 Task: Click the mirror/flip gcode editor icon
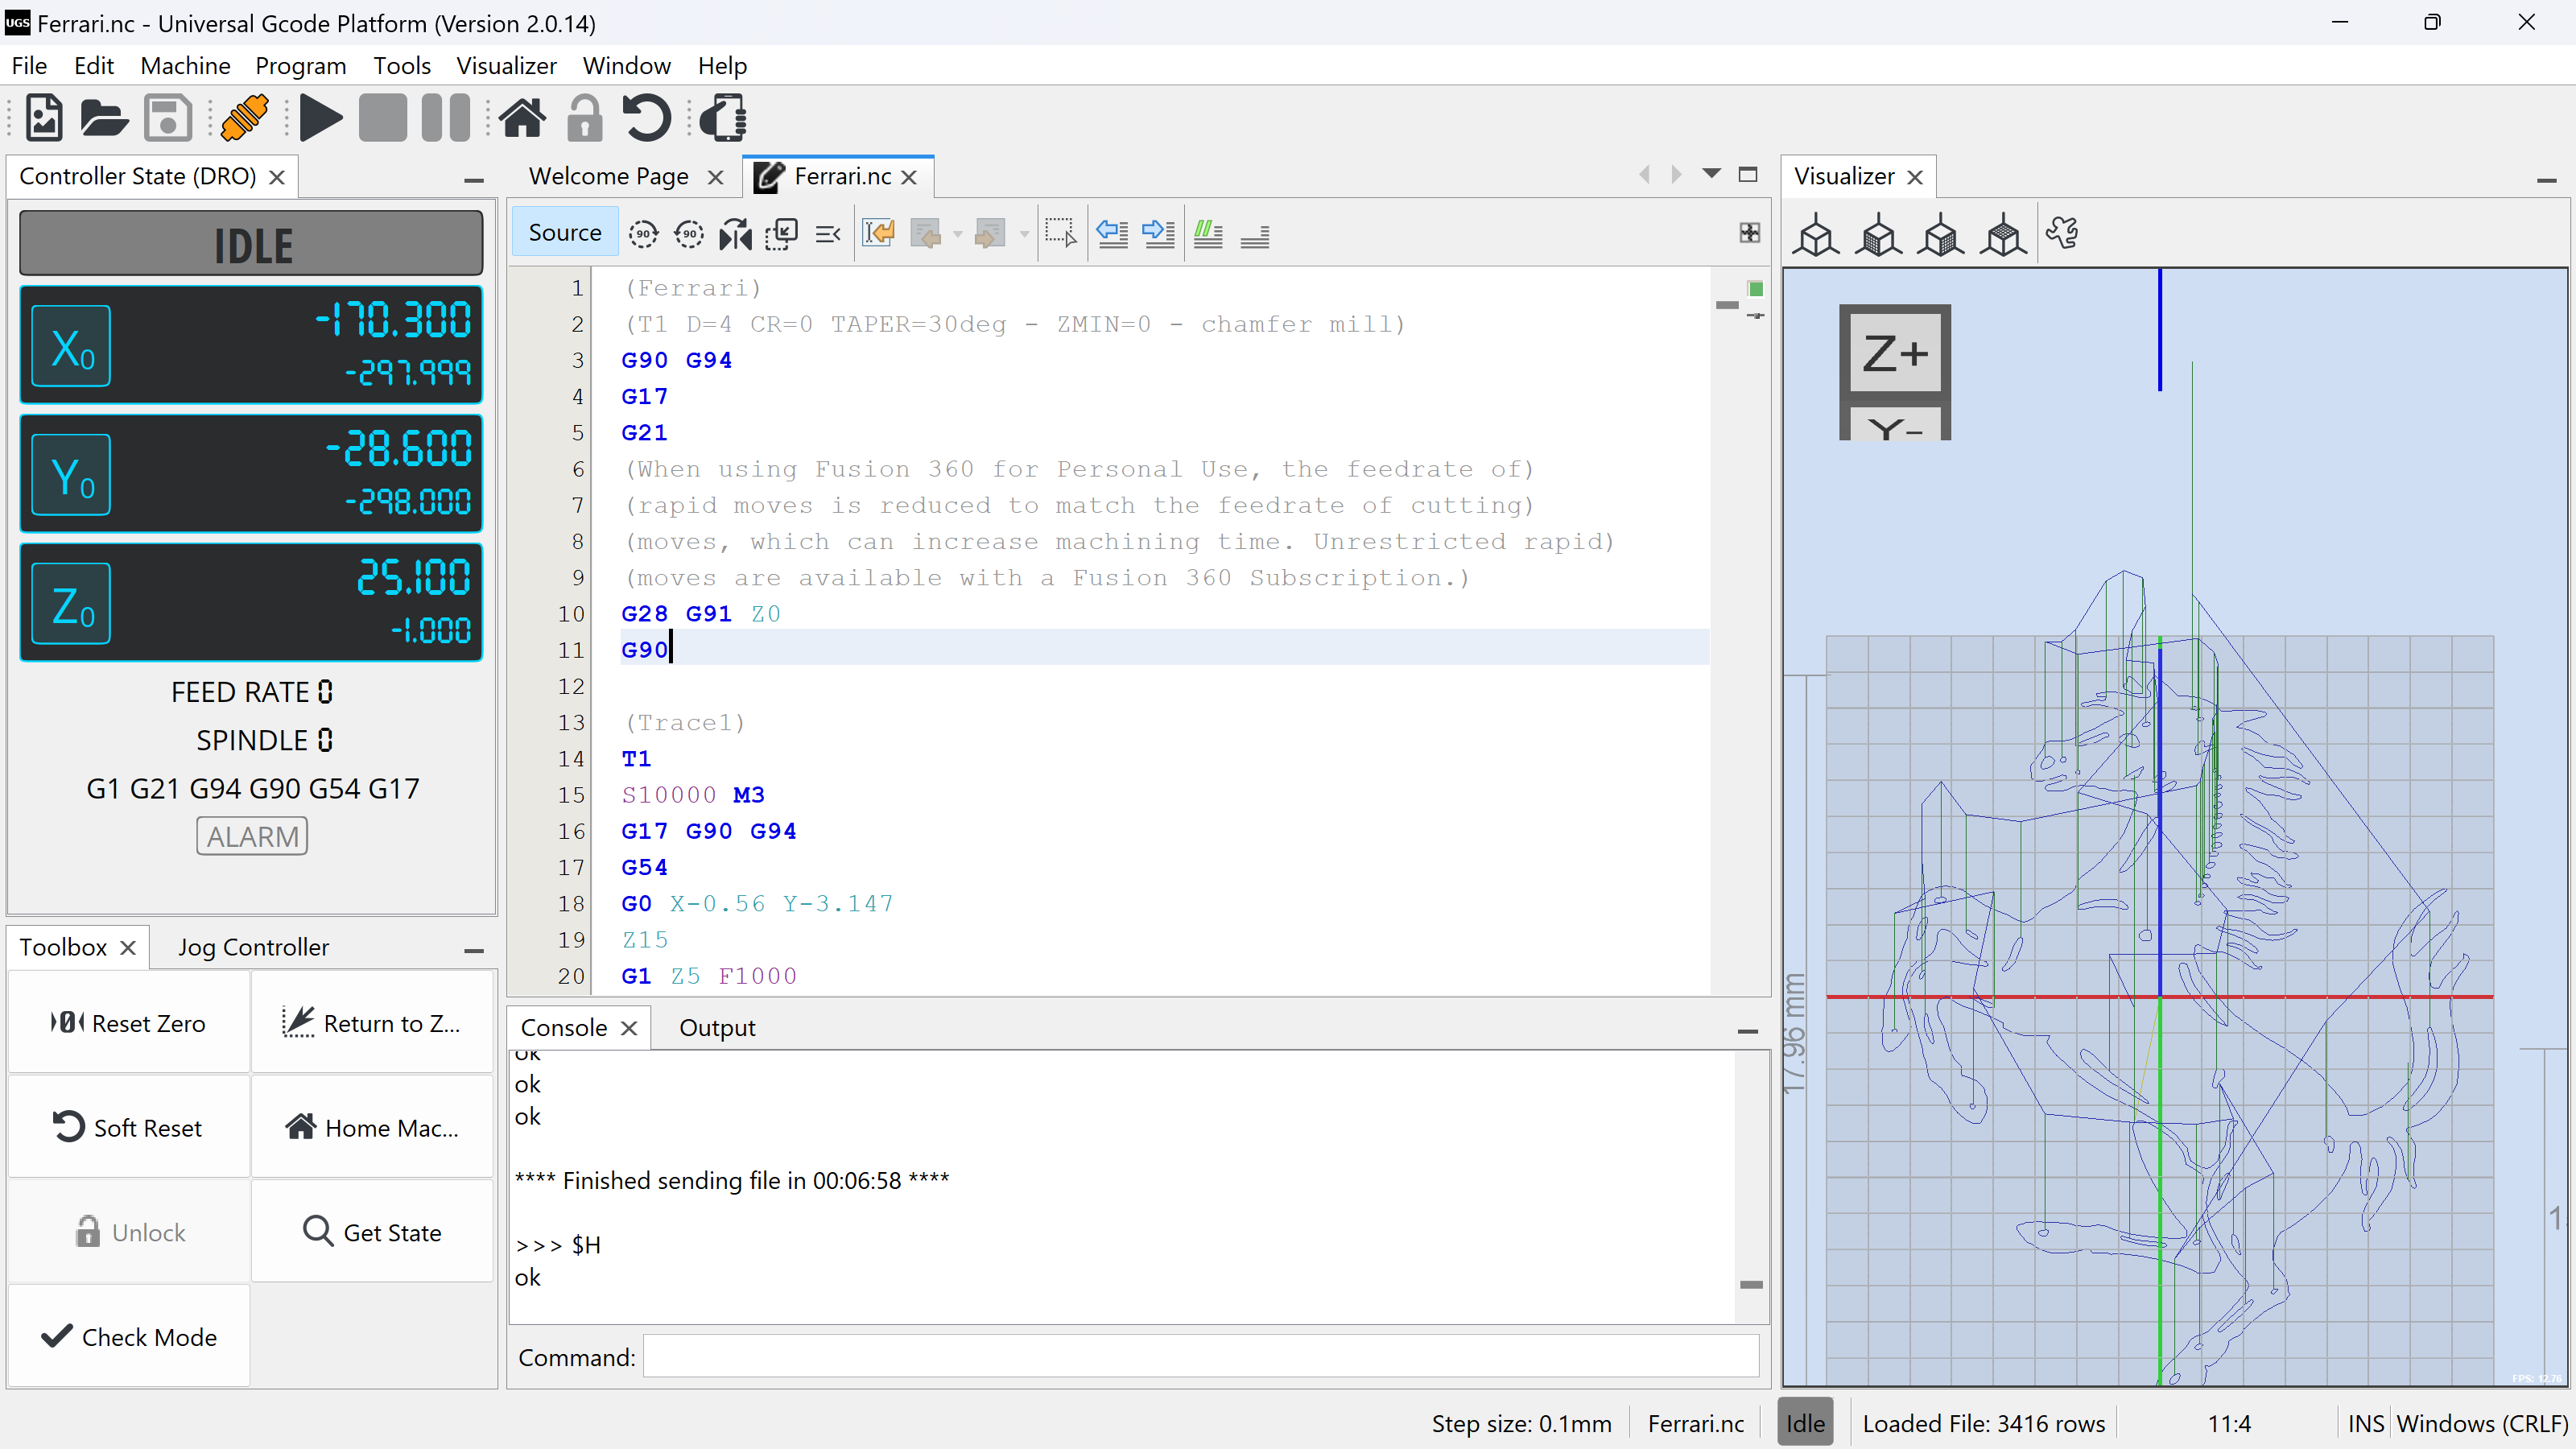point(735,234)
